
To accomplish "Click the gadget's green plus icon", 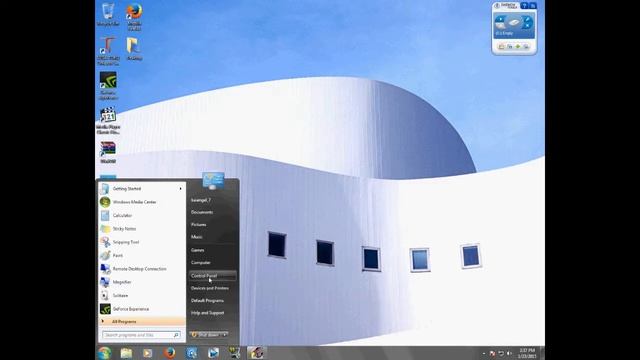I will pos(518,47).
